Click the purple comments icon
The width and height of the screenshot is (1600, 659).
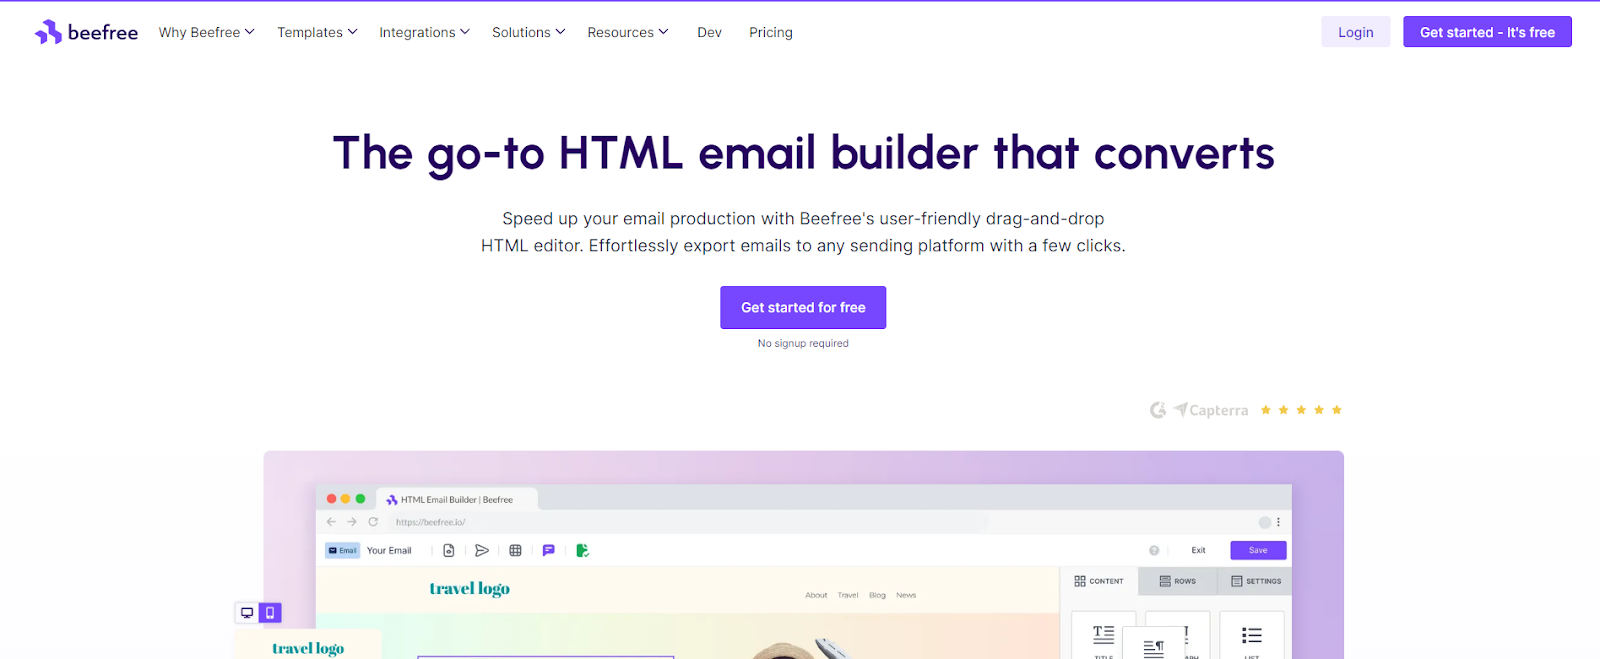(548, 550)
